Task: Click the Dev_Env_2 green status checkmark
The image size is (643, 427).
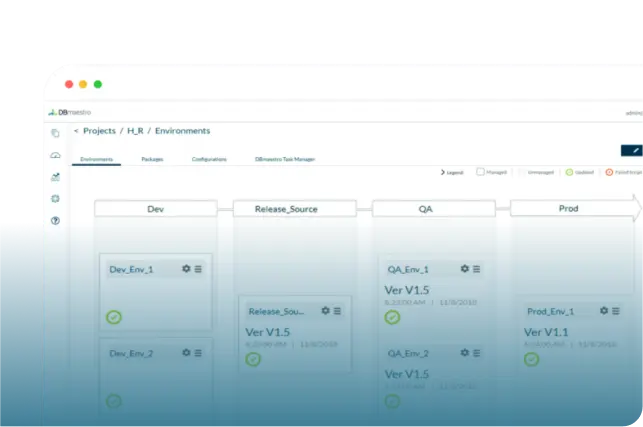Action: [114, 401]
